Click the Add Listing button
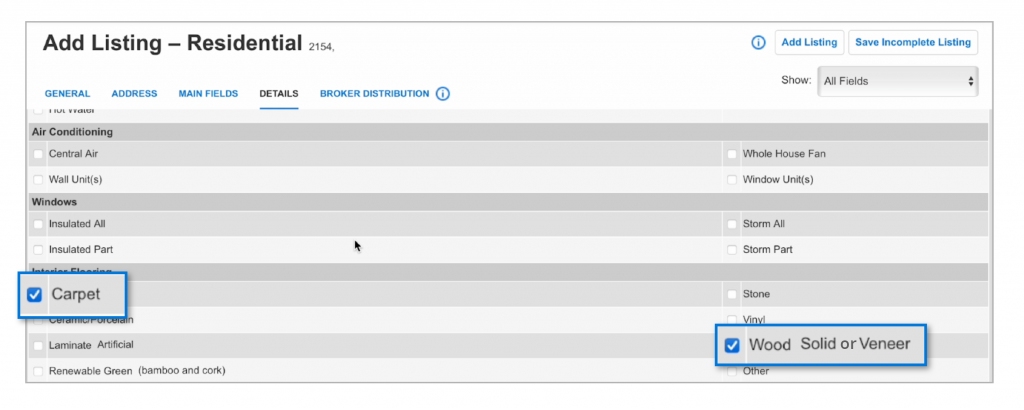Screen dimensions: 1024x410 (809, 42)
